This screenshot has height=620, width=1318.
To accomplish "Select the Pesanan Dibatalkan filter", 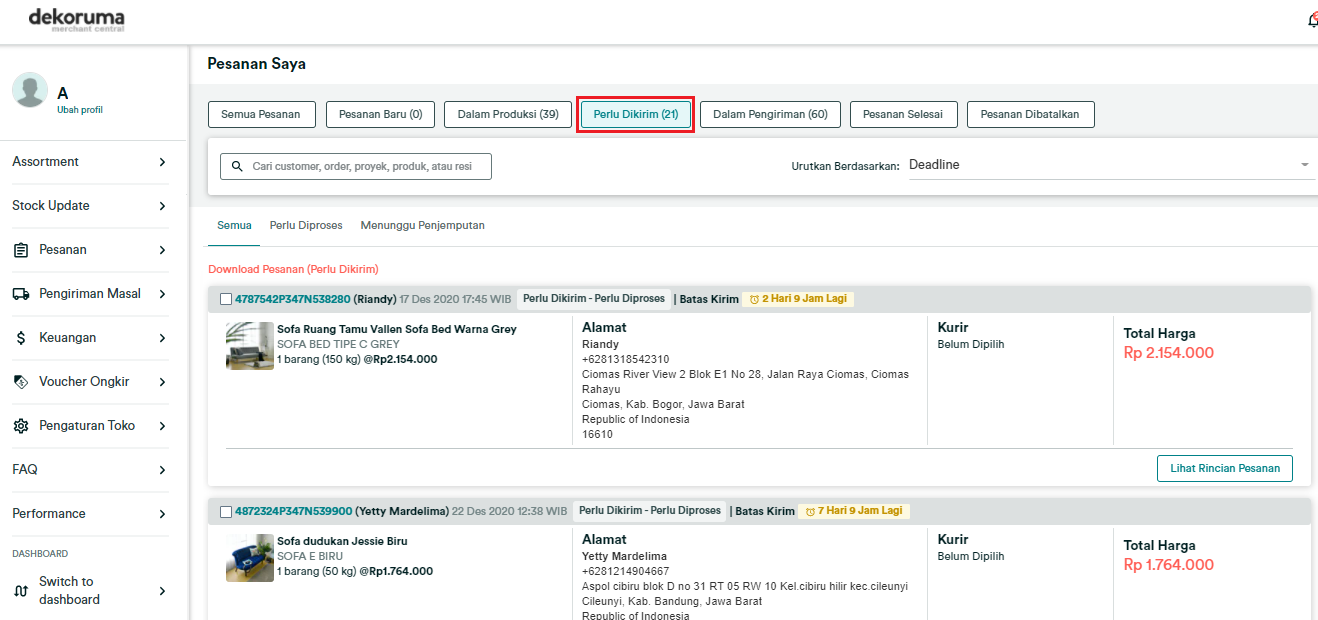I will pos(1030,114).
